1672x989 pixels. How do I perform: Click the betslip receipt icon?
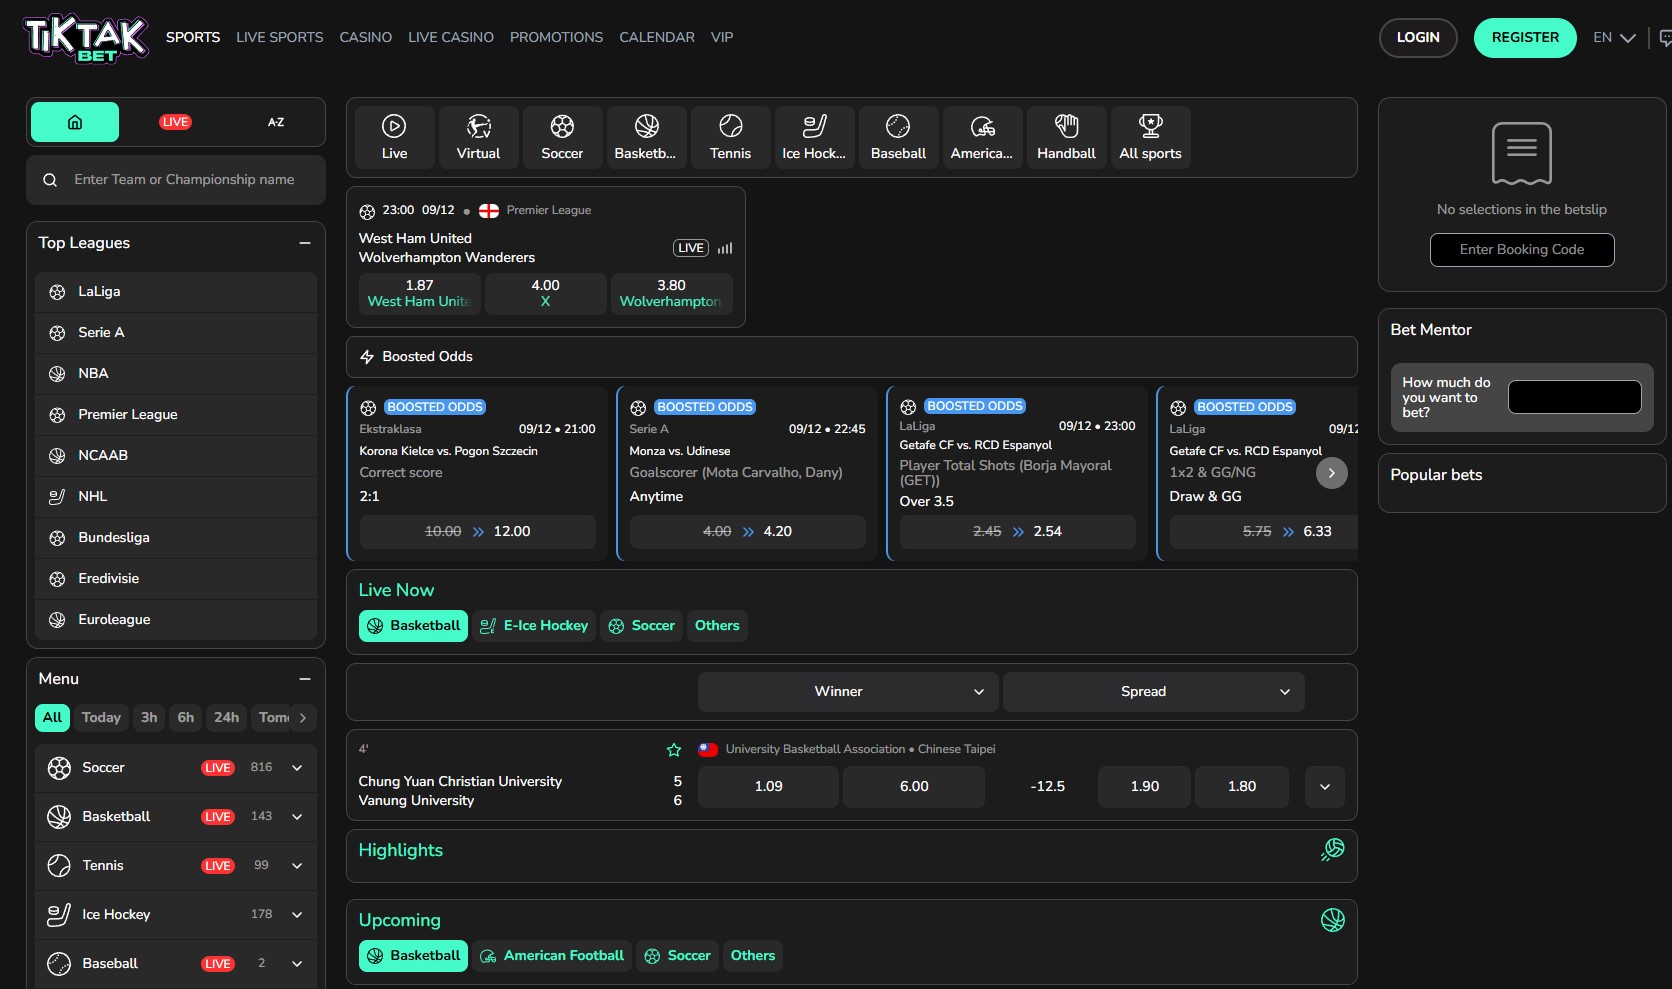[x=1522, y=153]
